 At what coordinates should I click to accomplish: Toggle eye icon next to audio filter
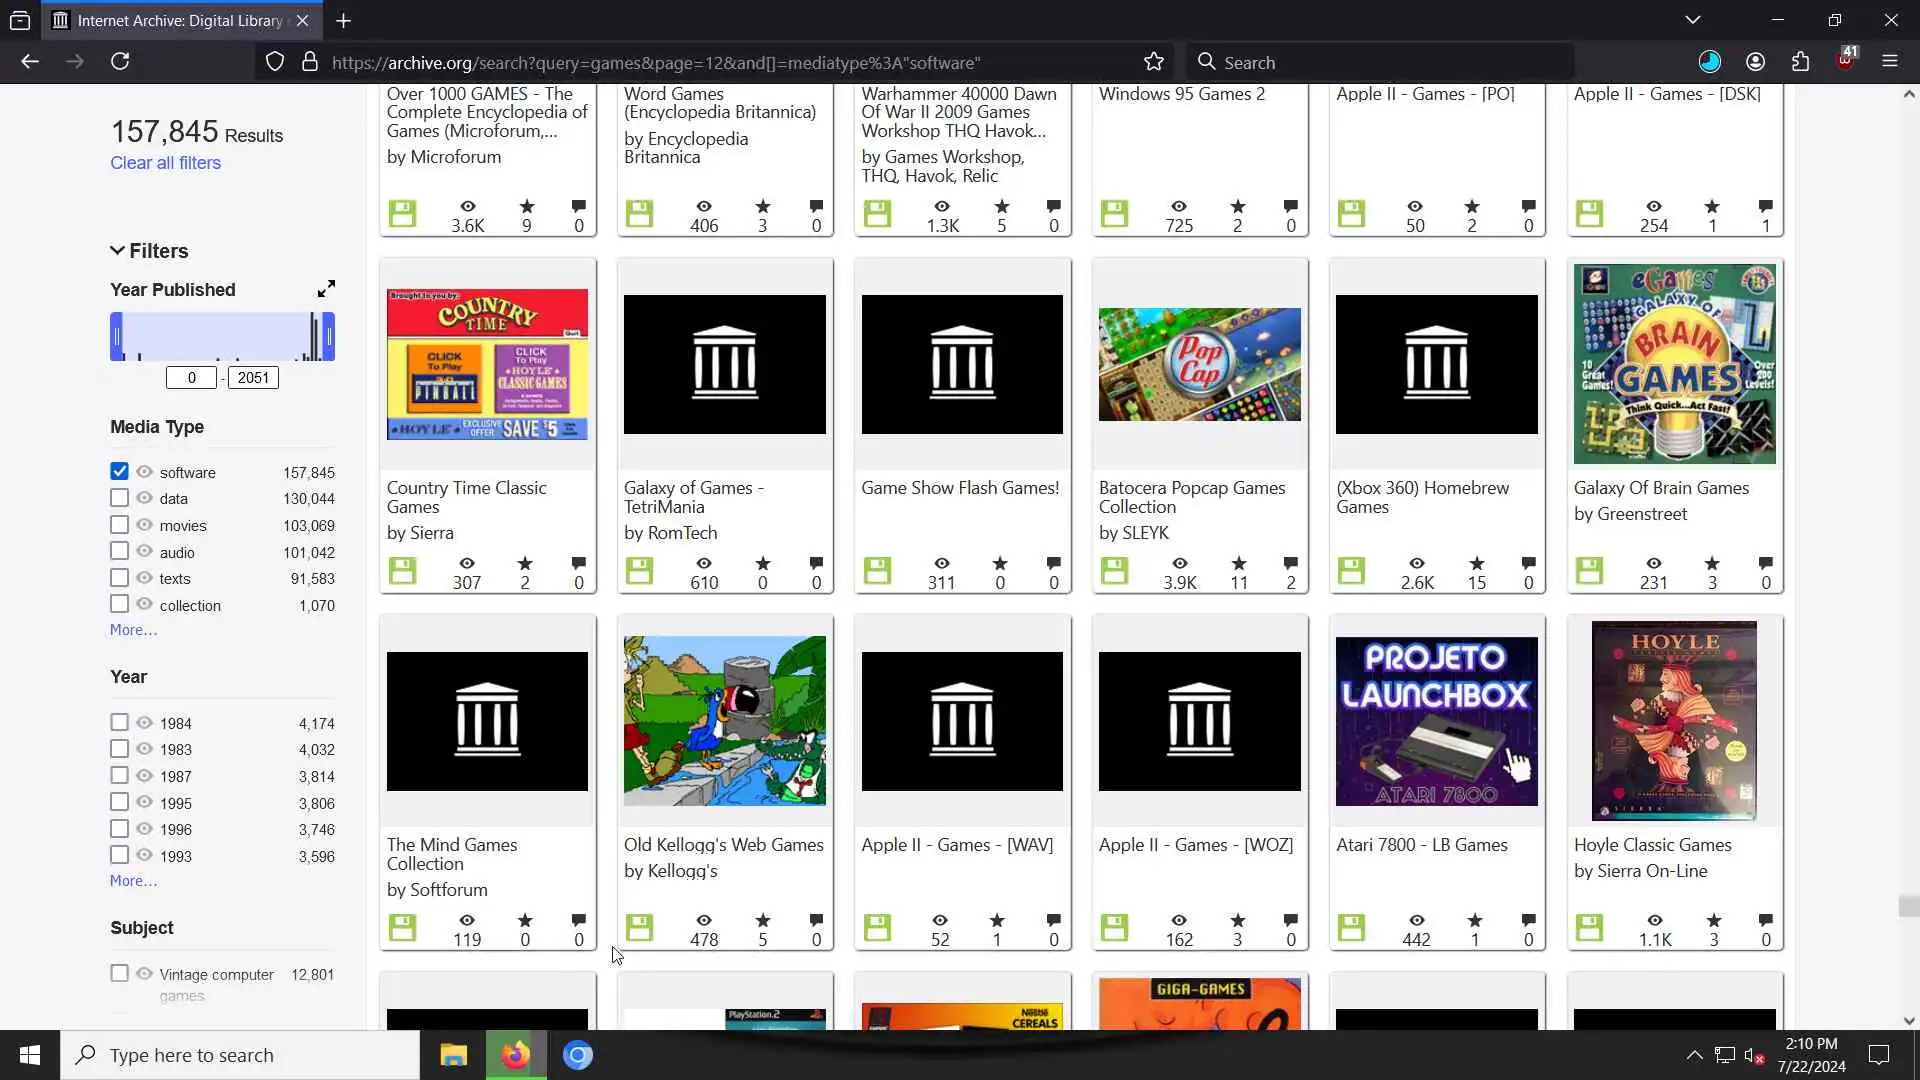point(144,551)
